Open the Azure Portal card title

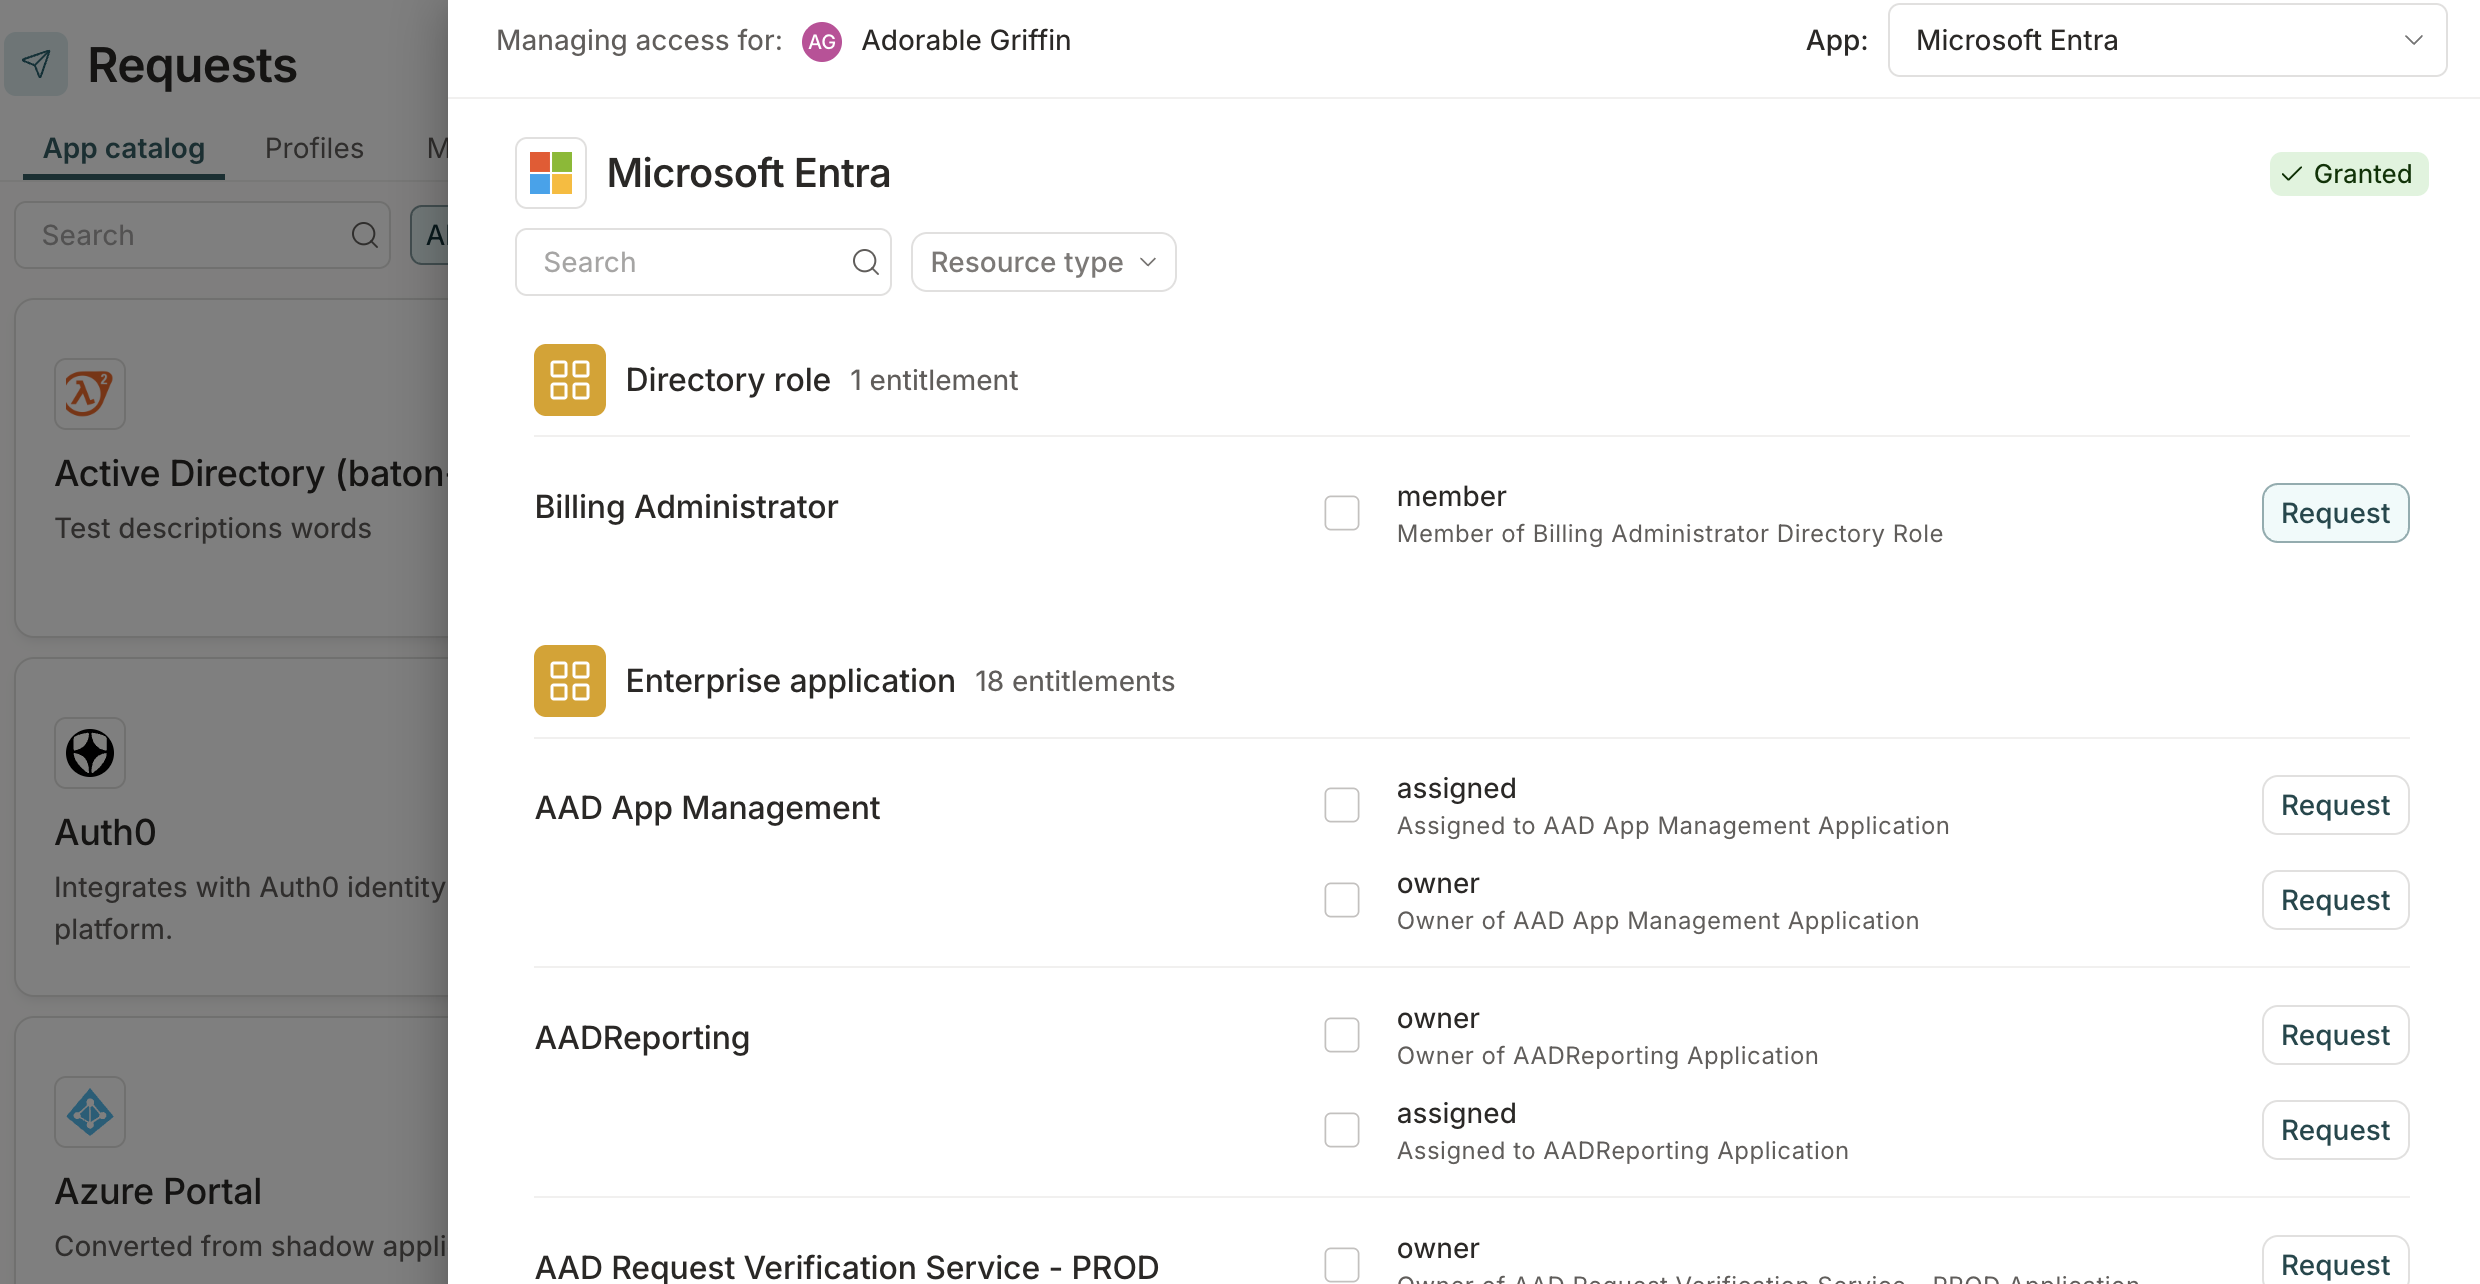tap(158, 1191)
